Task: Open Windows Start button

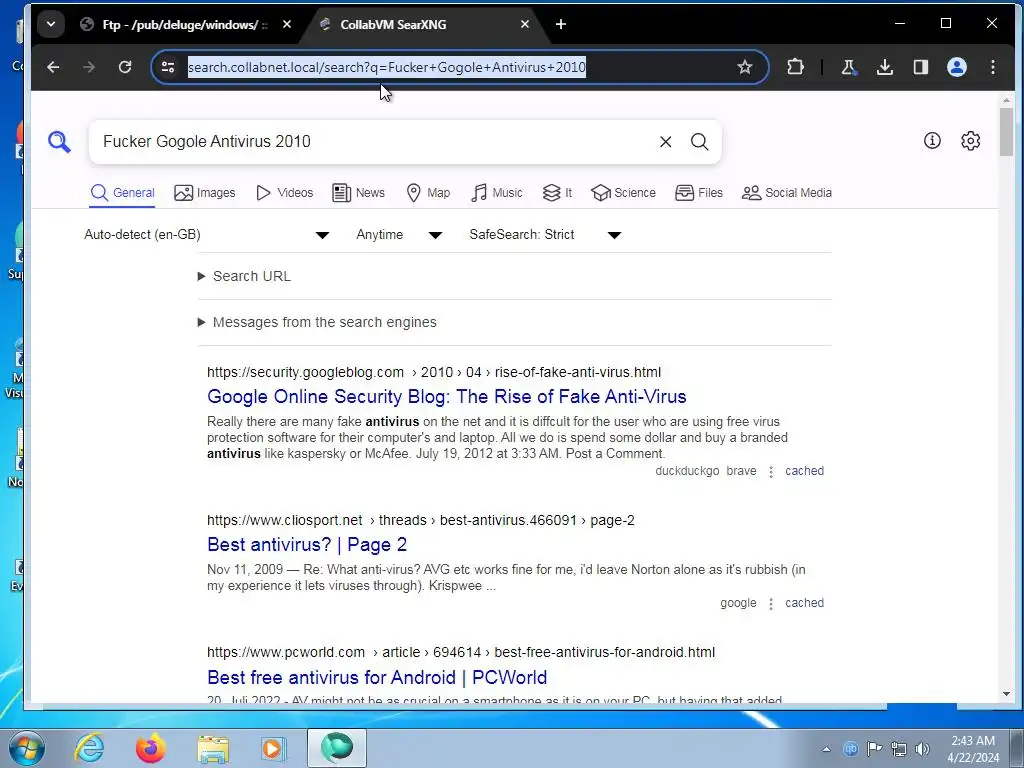Action: (x=27, y=748)
